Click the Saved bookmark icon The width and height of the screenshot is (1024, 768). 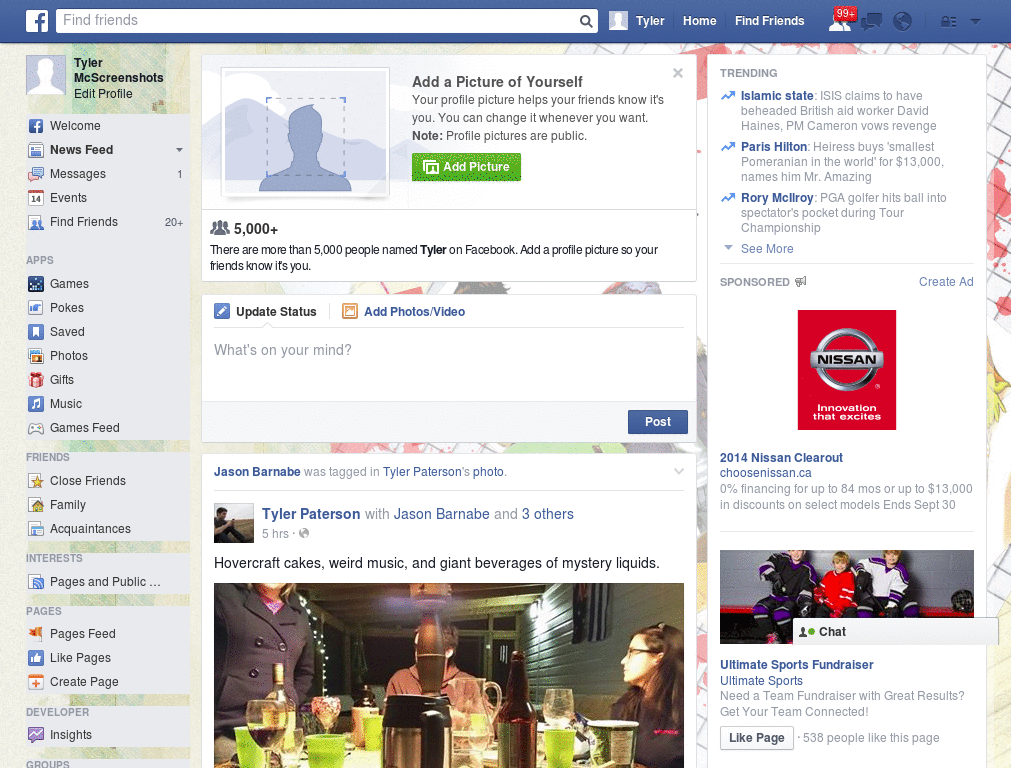pos(36,332)
